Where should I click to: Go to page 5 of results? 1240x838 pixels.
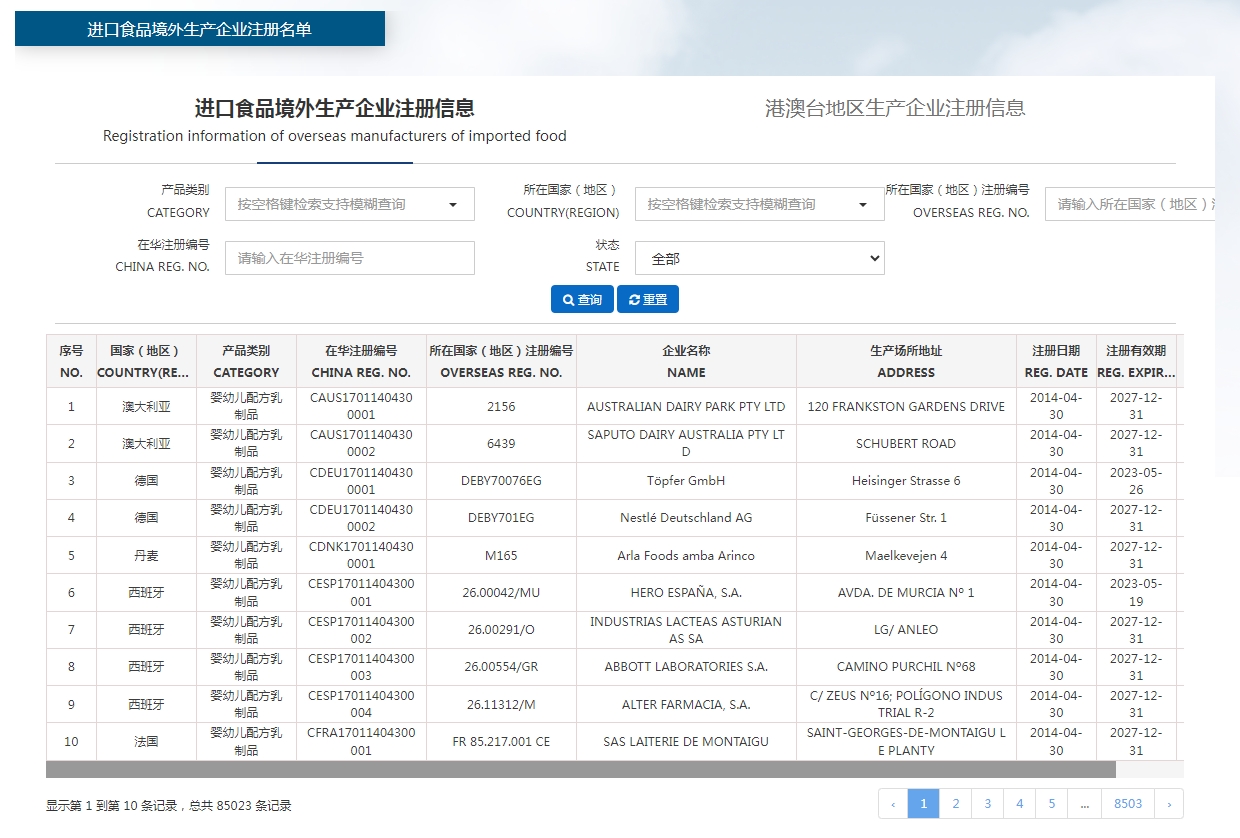pos(1051,804)
